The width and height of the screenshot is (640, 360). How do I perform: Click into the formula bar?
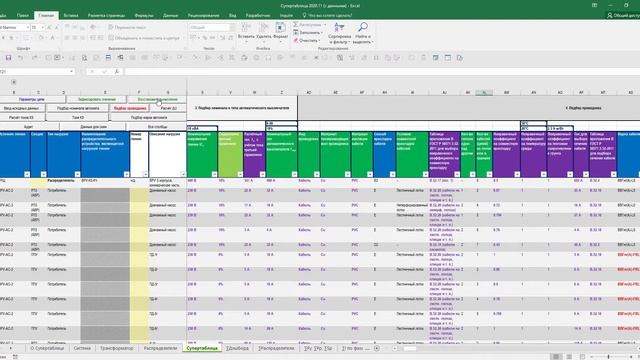pyautogui.click(x=382, y=71)
